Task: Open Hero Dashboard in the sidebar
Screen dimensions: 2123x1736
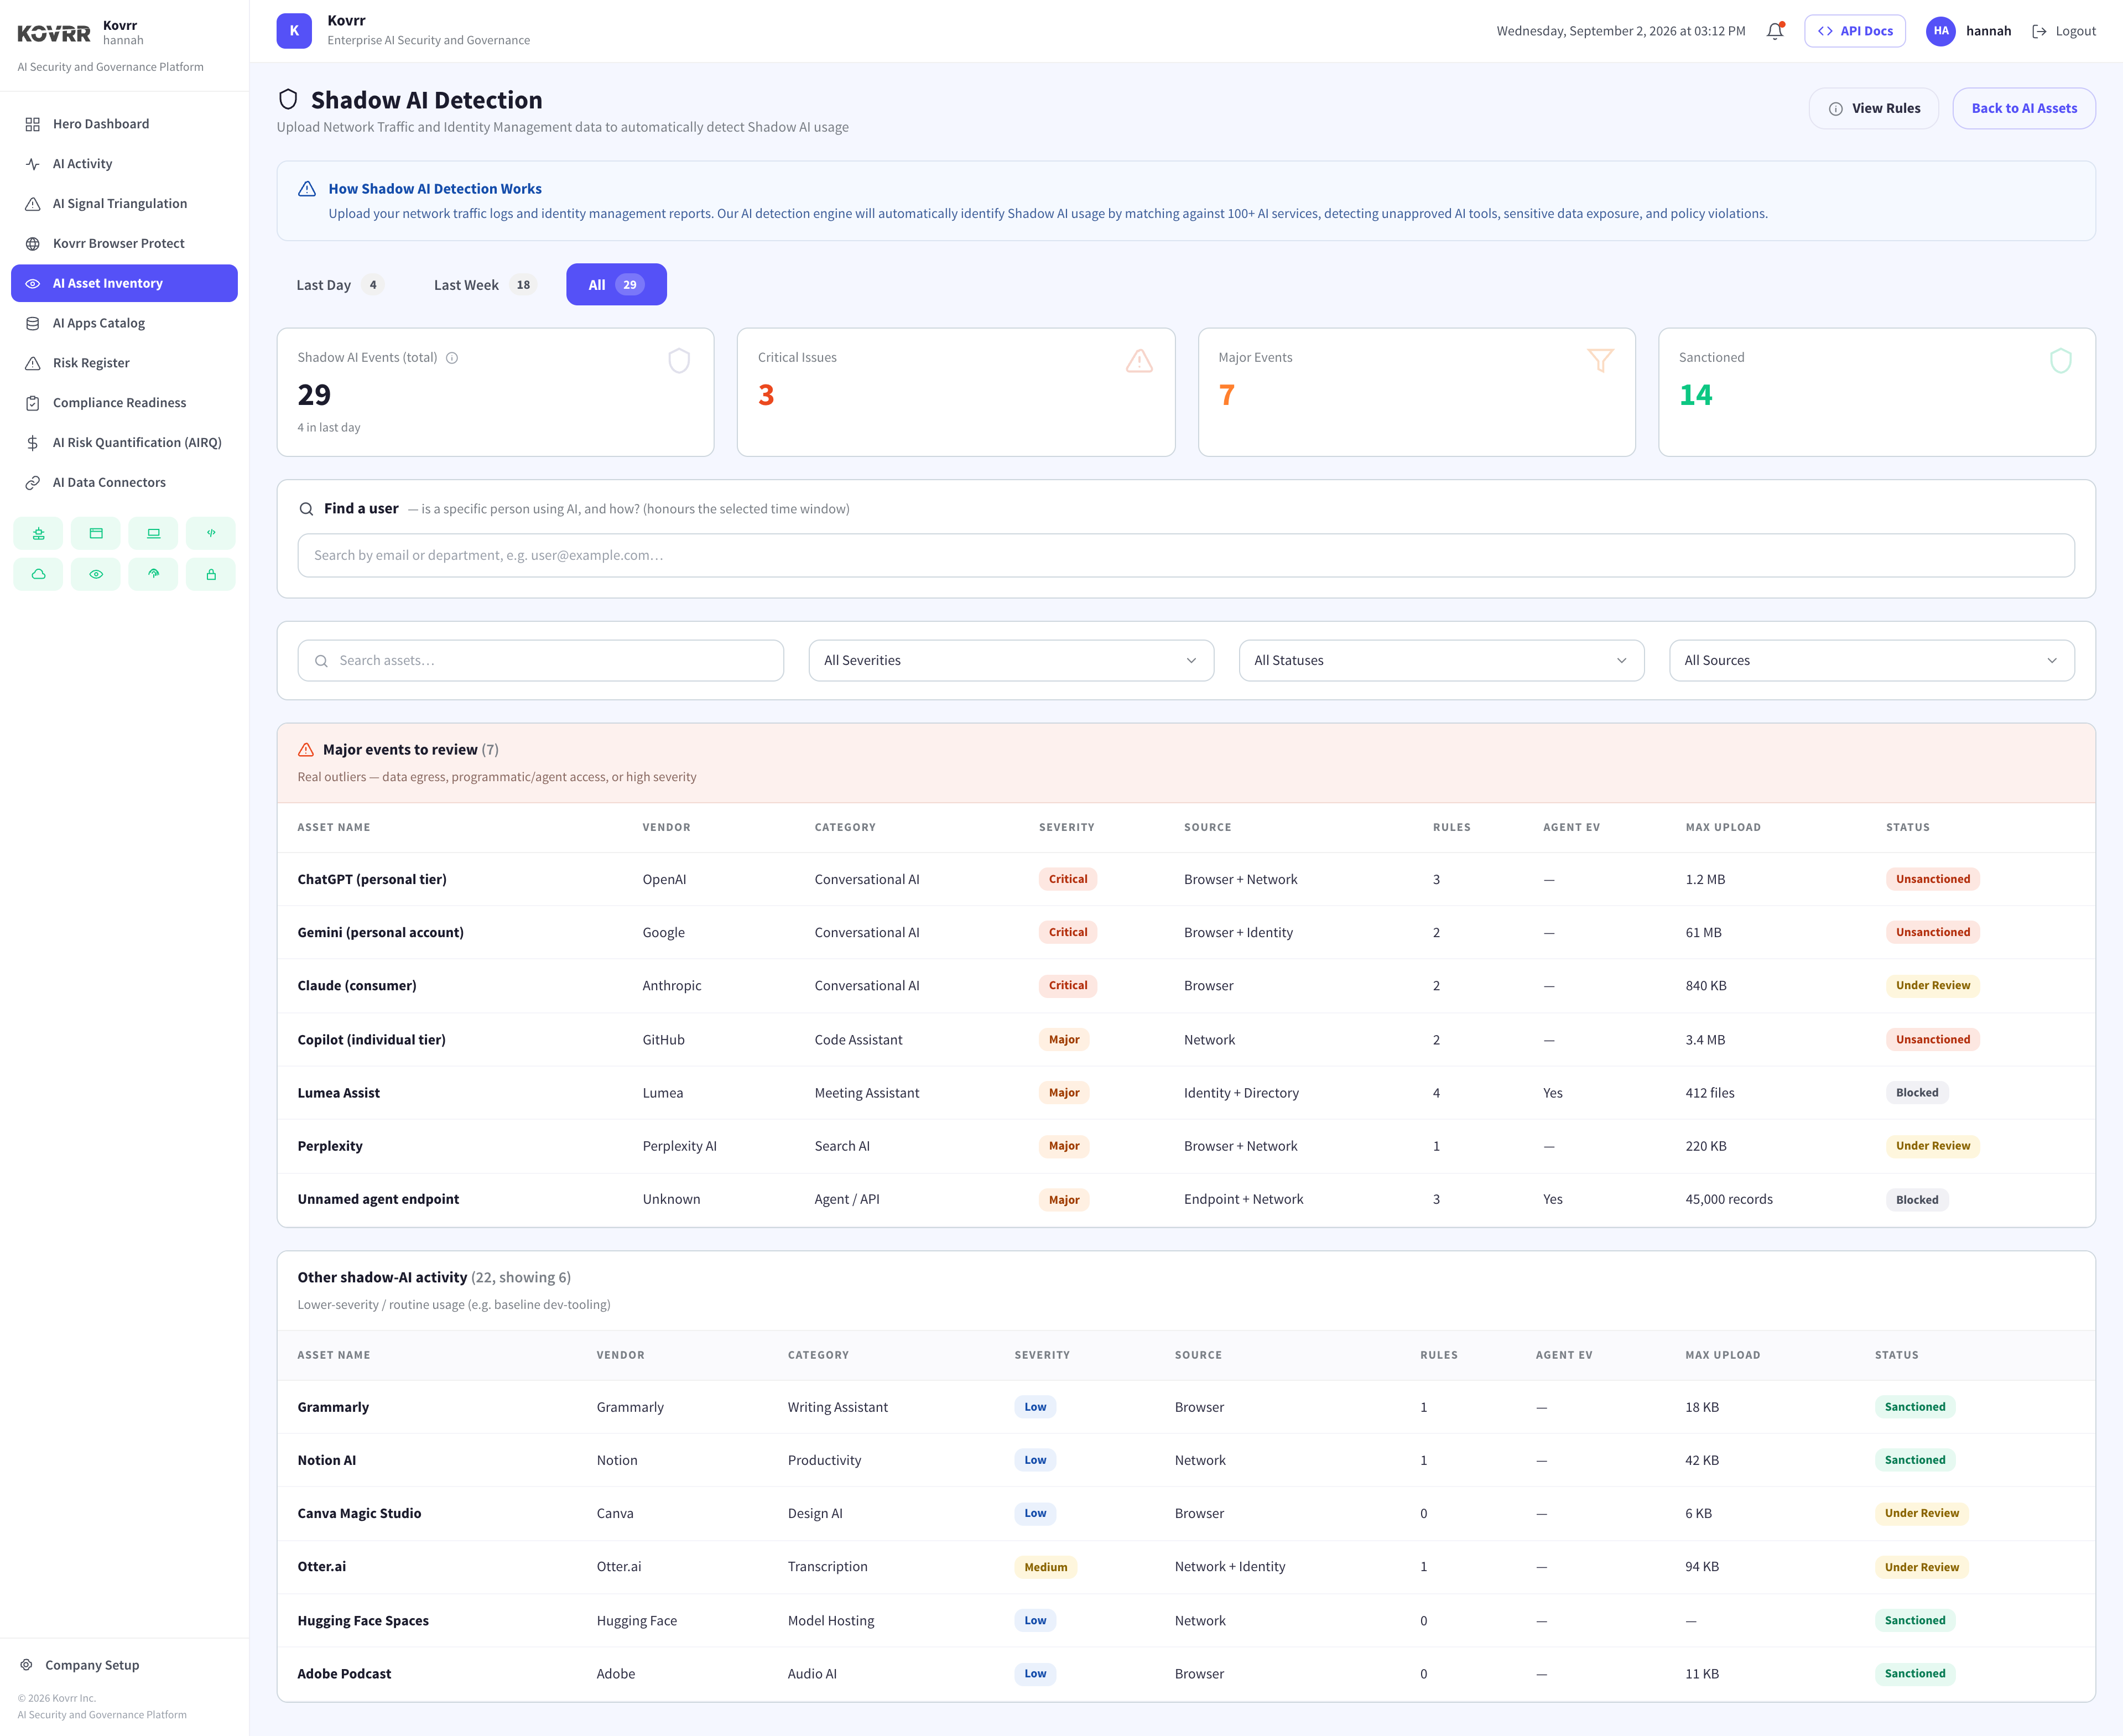Action: (124, 124)
